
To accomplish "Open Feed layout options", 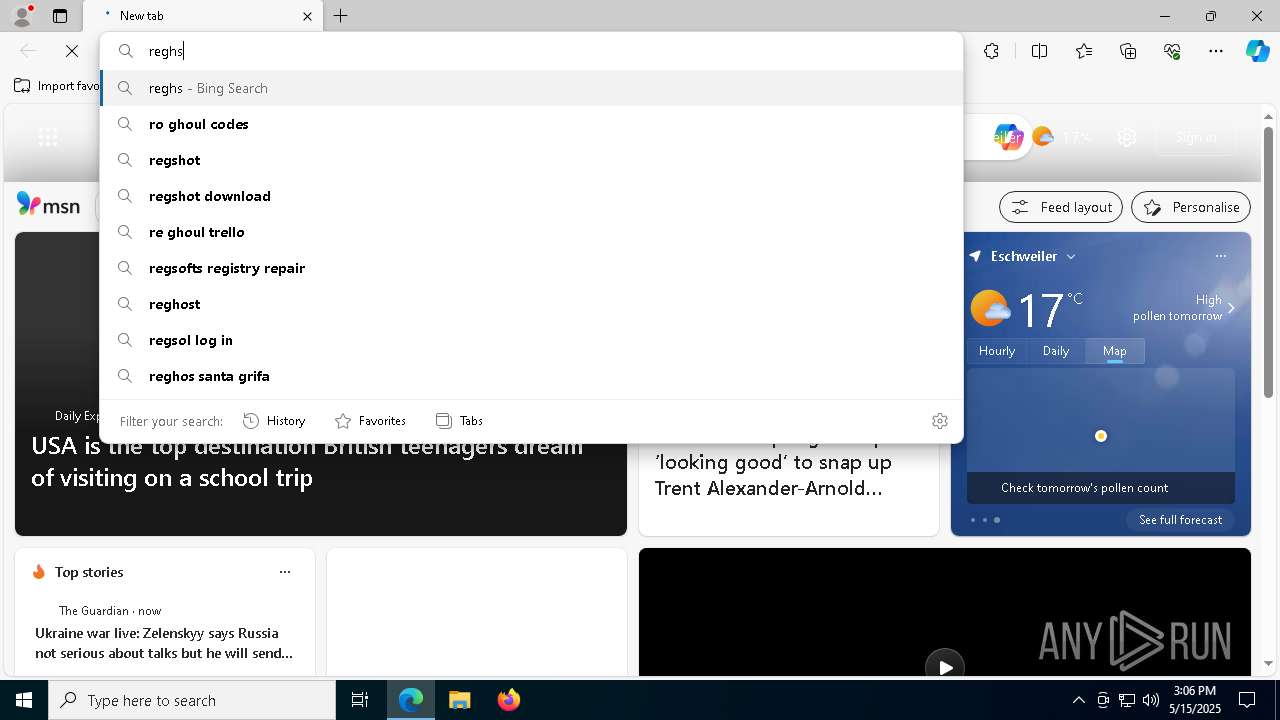I will 1061,207.
